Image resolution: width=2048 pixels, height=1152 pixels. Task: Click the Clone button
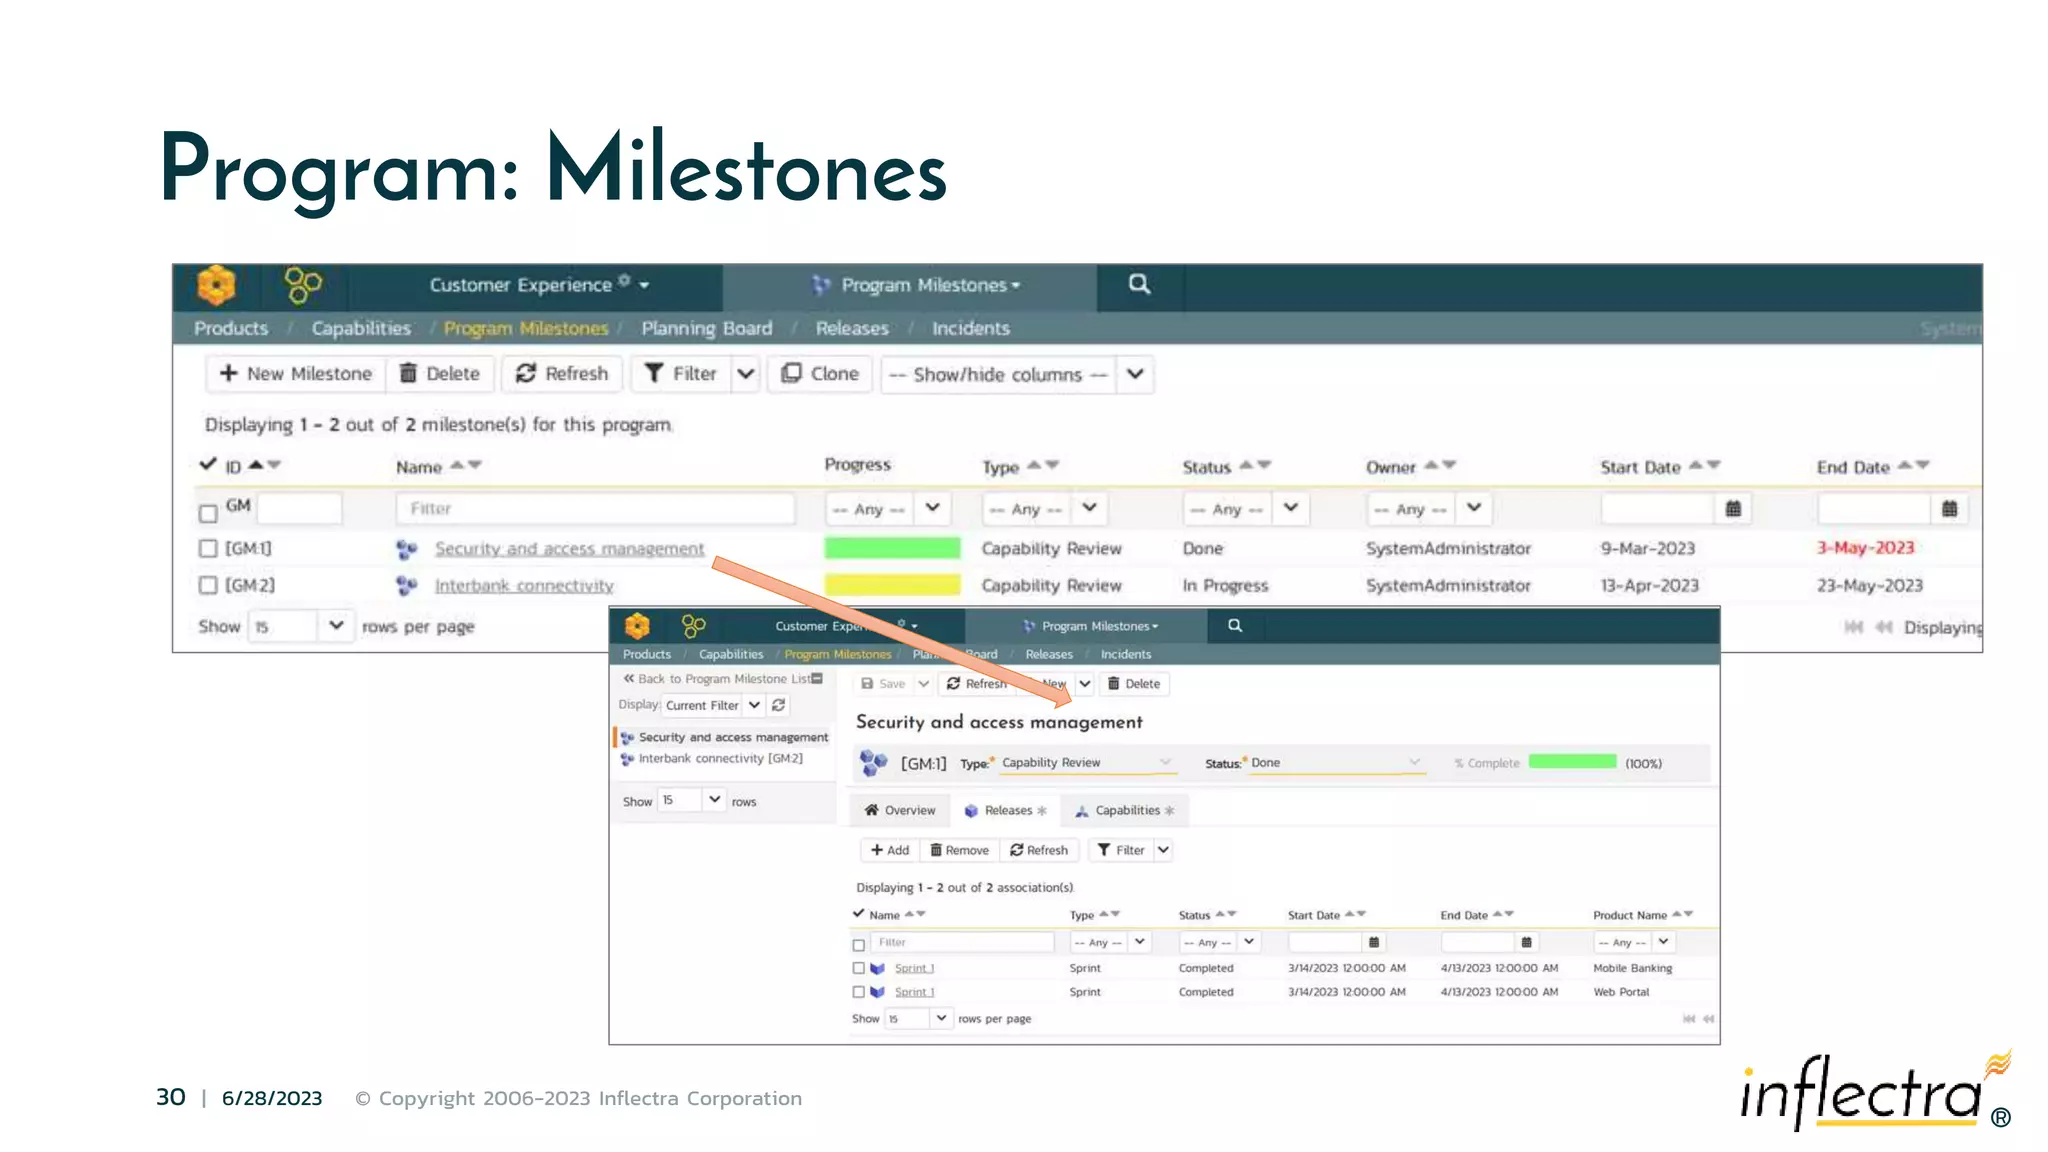(820, 374)
